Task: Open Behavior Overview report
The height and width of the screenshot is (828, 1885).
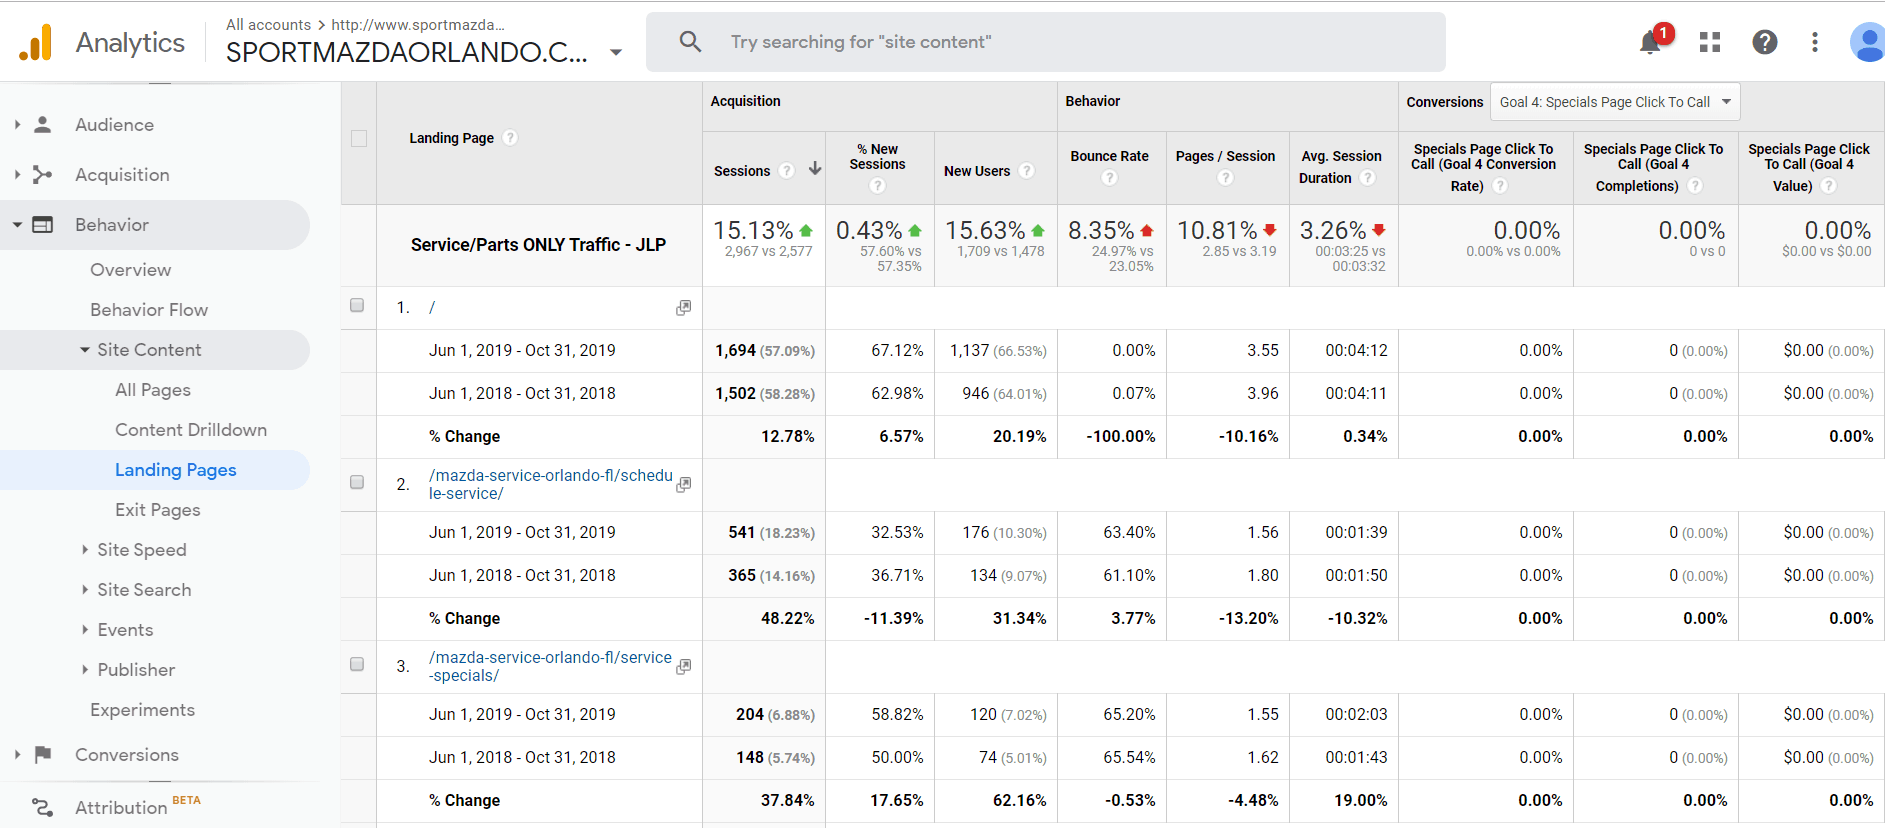Action: coord(130,270)
